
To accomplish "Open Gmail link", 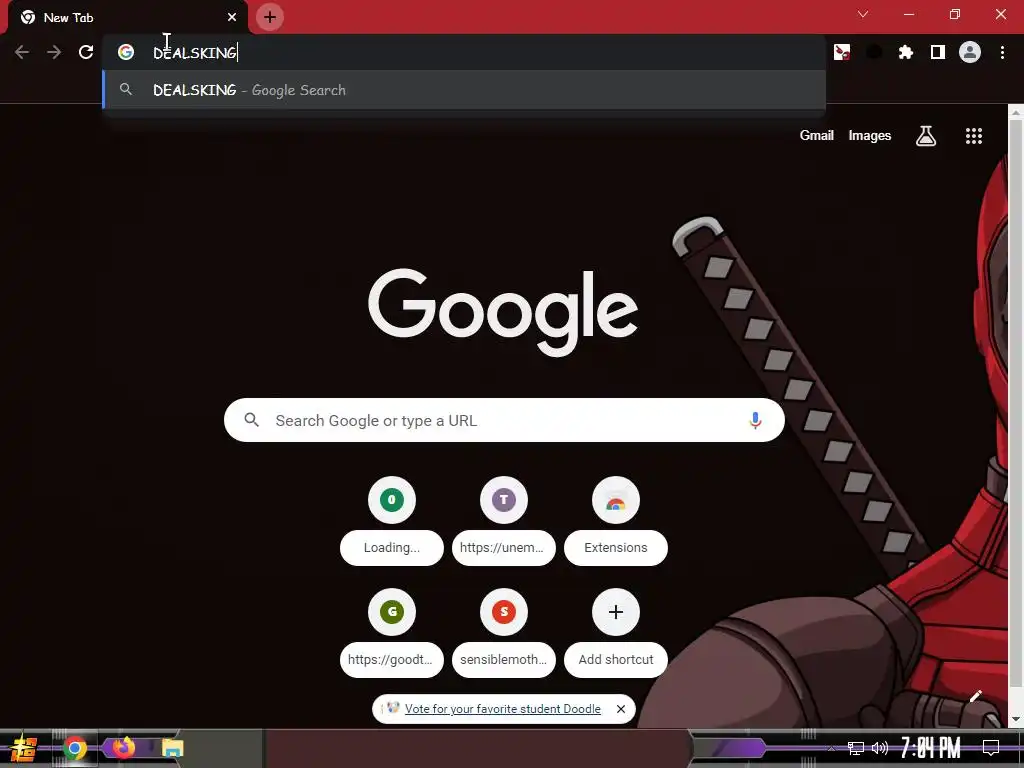I will pyautogui.click(x=816, y=135).
